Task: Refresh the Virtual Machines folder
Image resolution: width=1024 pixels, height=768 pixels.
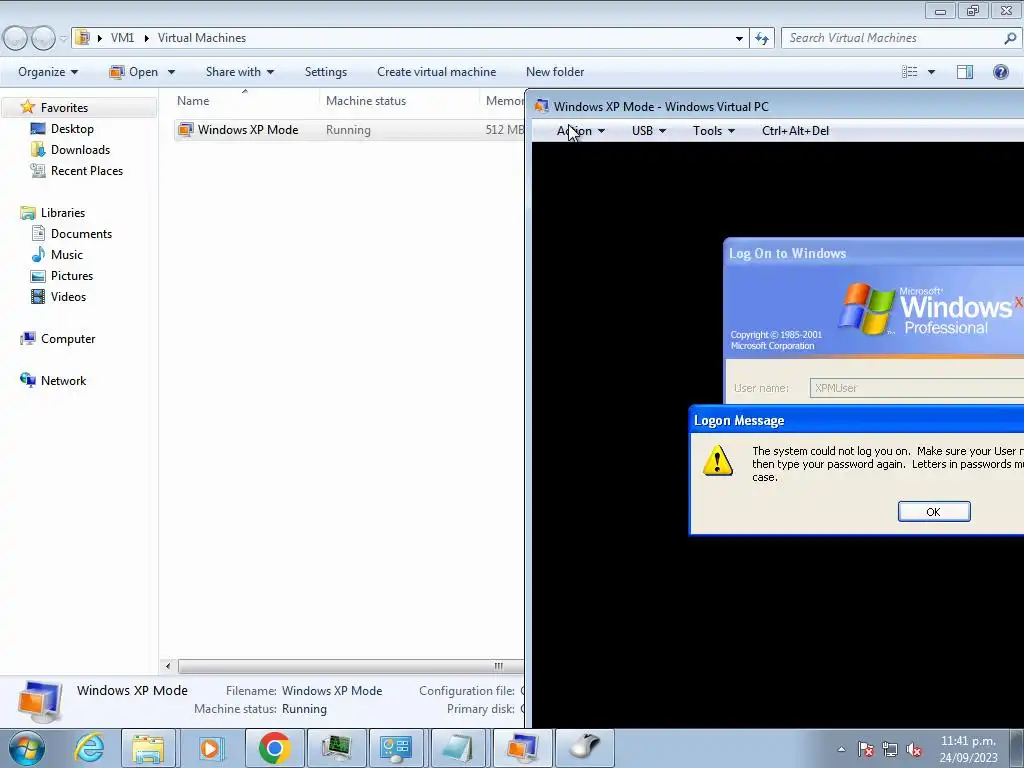Action: [x=761, y=39]
